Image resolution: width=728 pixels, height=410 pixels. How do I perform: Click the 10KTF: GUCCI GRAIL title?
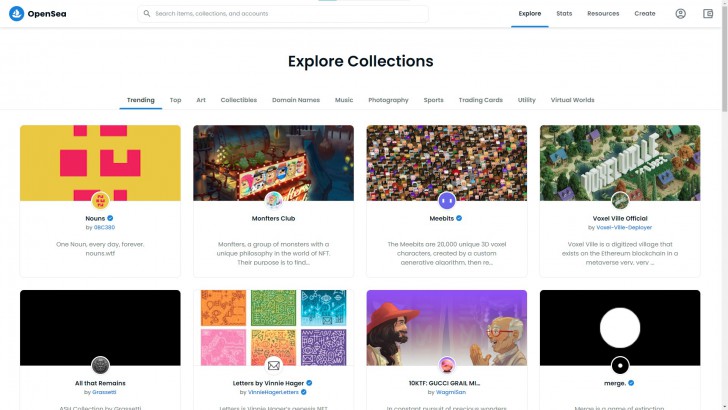click(x=444, y=383)
